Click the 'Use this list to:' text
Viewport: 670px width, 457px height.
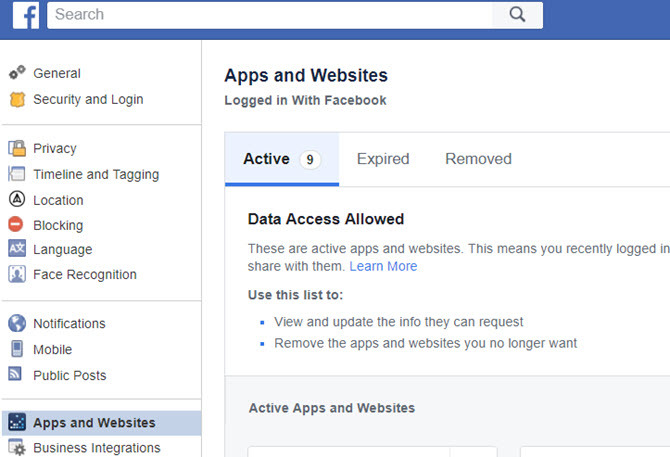click(x=295, y=295)
